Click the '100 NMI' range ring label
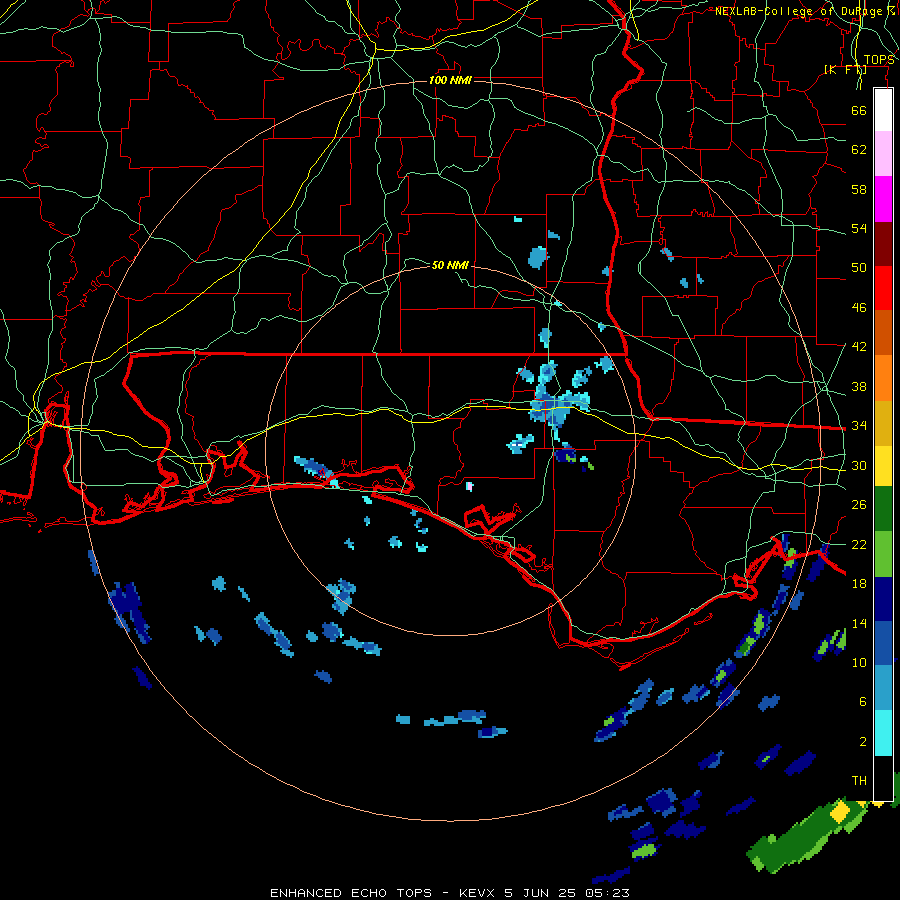The image size is (900, 900). coord(450,80)
